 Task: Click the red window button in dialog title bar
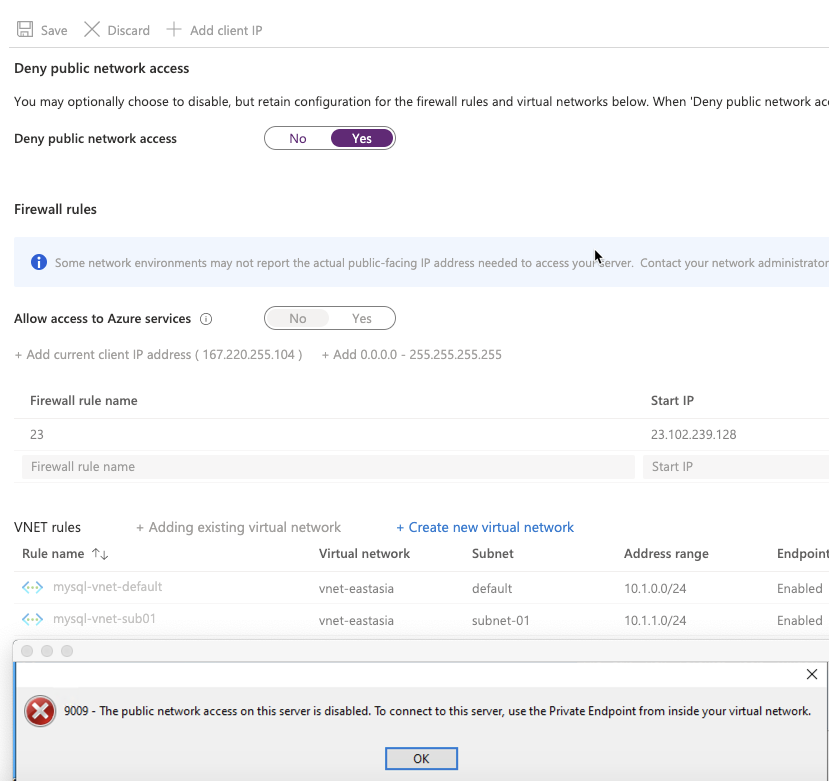pos(27,651)
